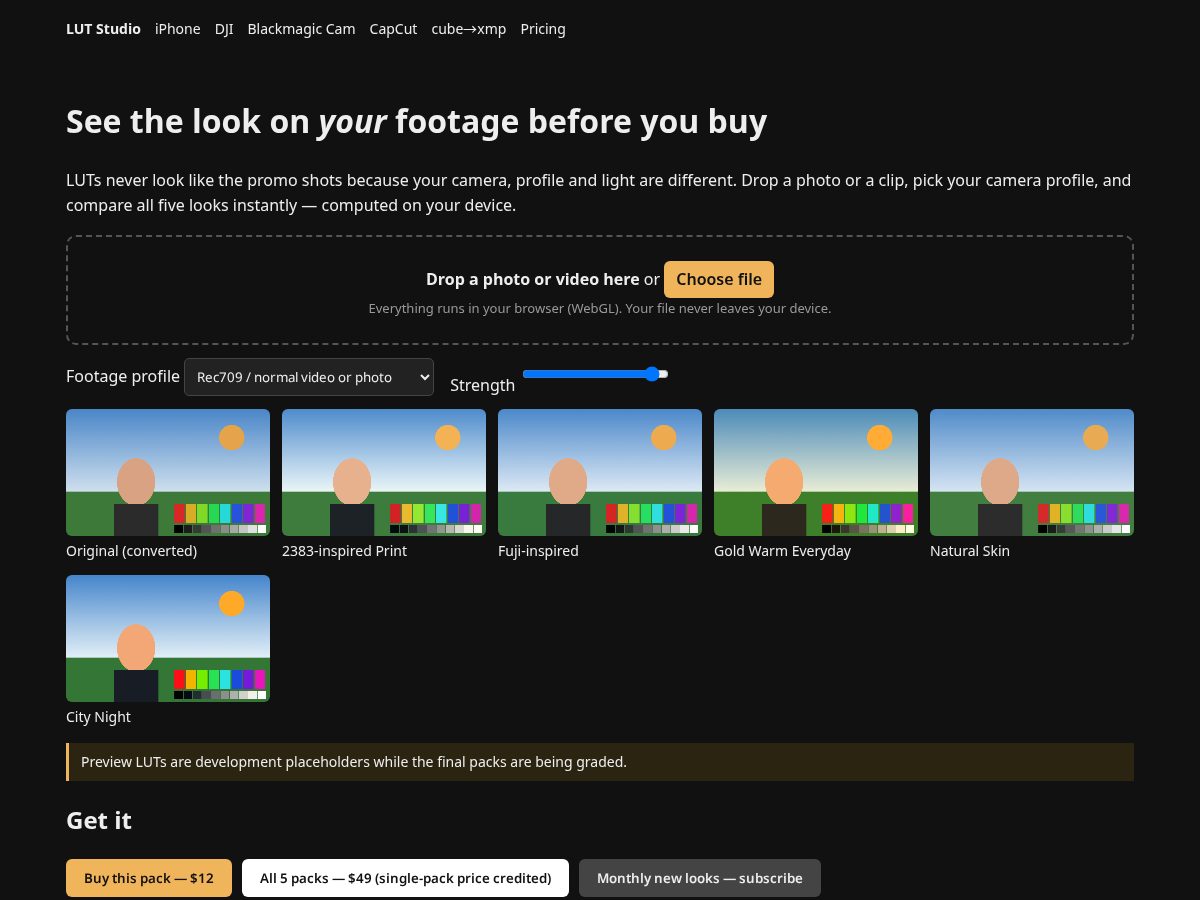
Task: Click the dashed photo or video drop zone
Action: click(x=600, y=290)
